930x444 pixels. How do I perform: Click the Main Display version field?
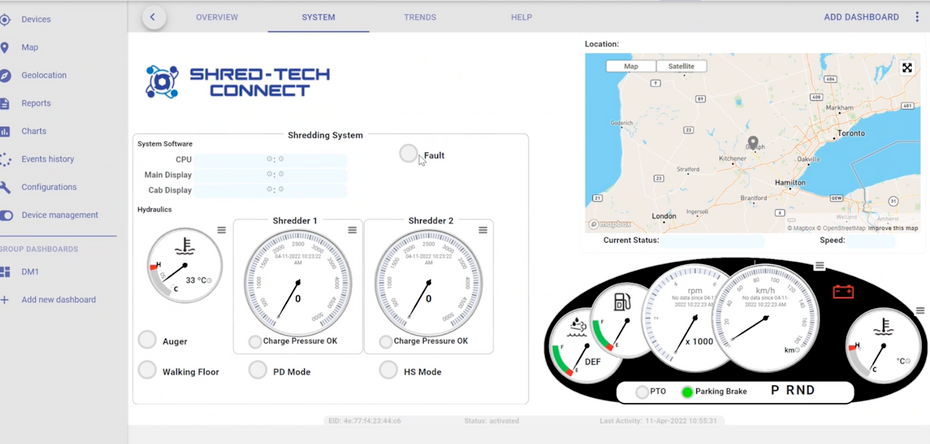(270, 175)
